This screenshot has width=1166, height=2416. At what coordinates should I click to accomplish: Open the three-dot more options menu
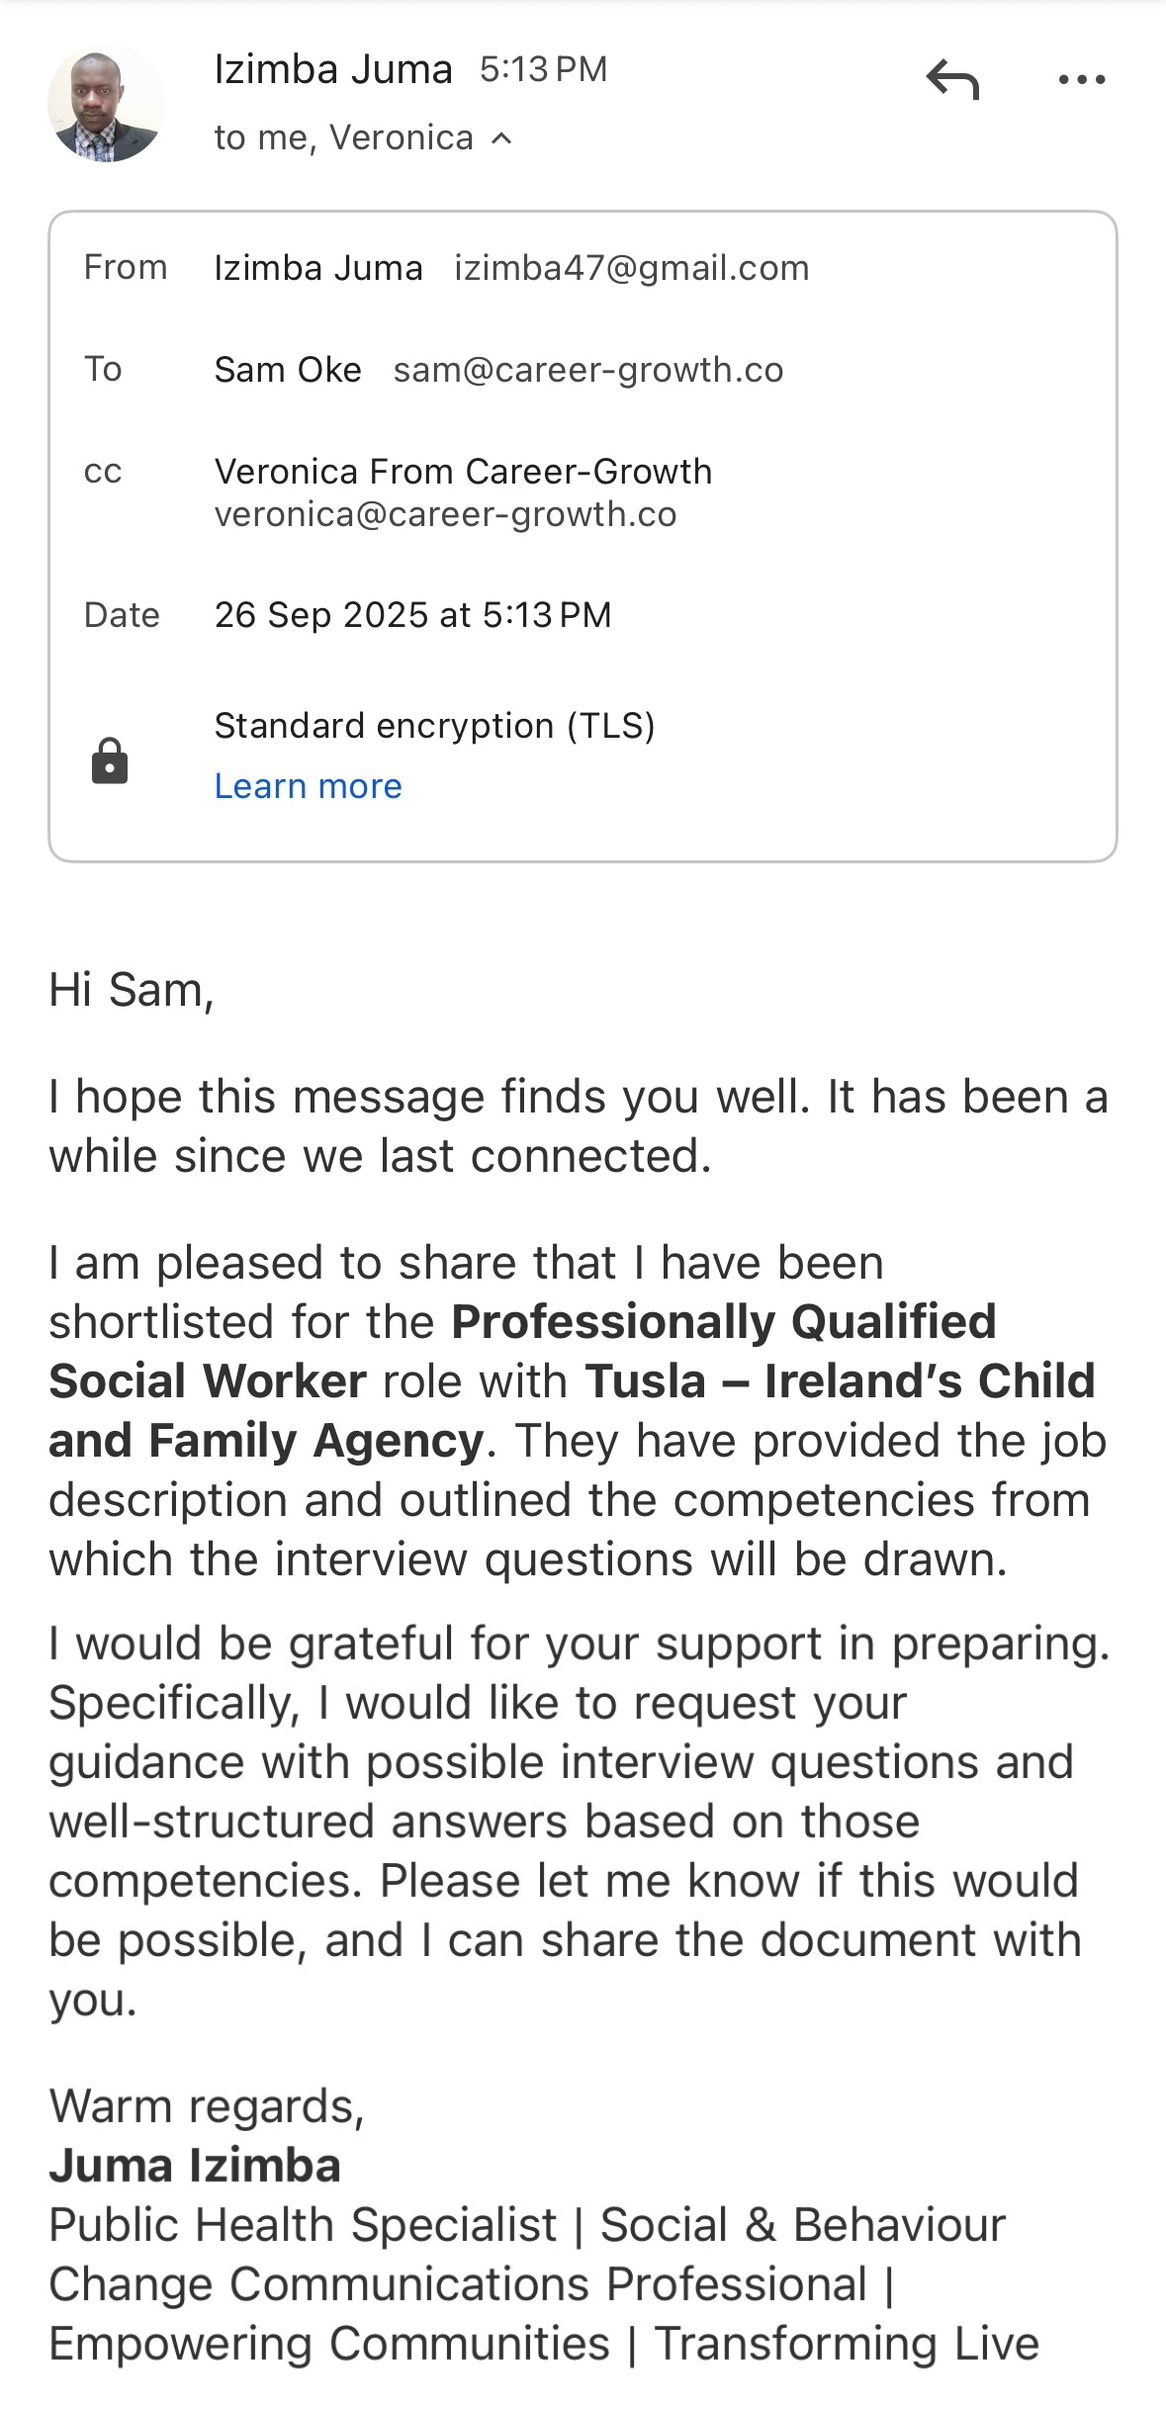click(x=1081, y=79)
